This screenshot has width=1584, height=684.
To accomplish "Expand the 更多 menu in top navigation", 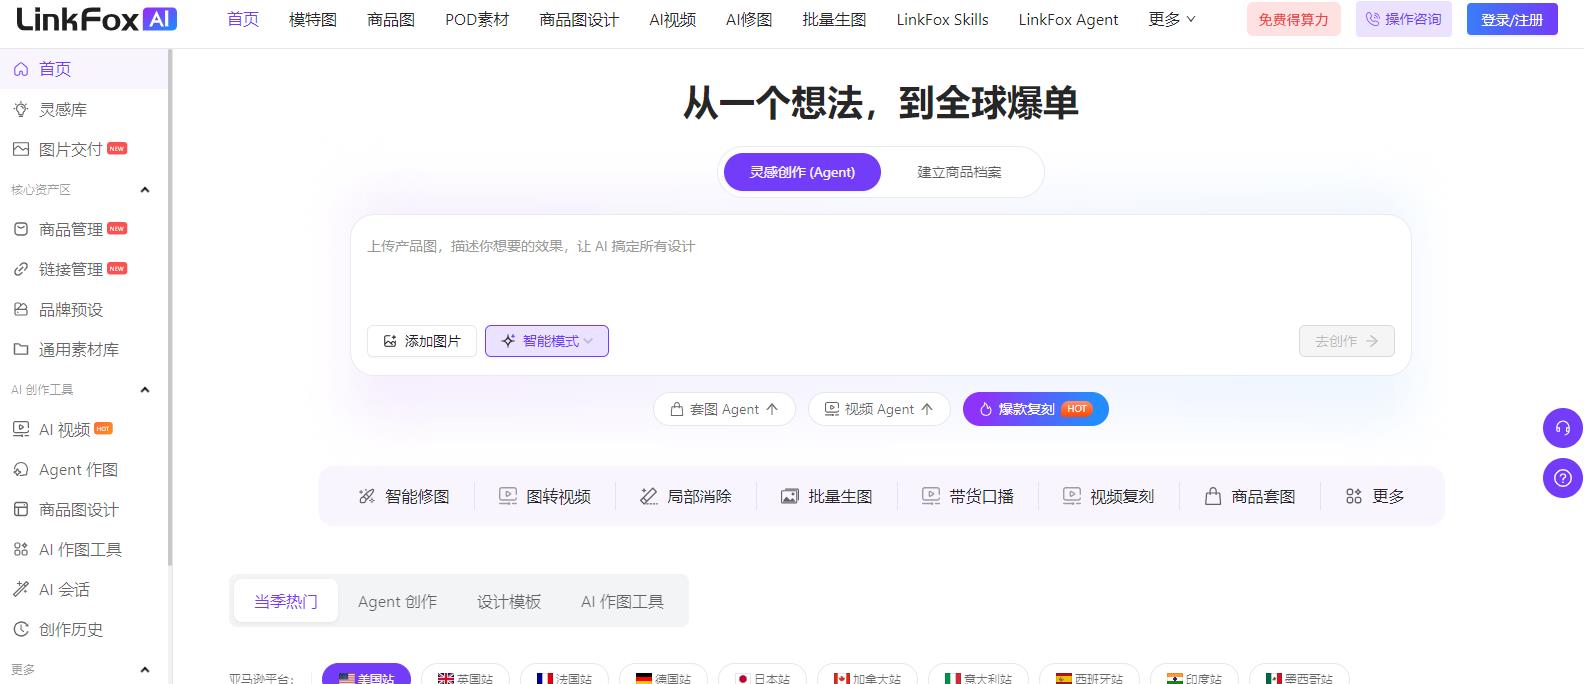I will (x=1171, y=19).
